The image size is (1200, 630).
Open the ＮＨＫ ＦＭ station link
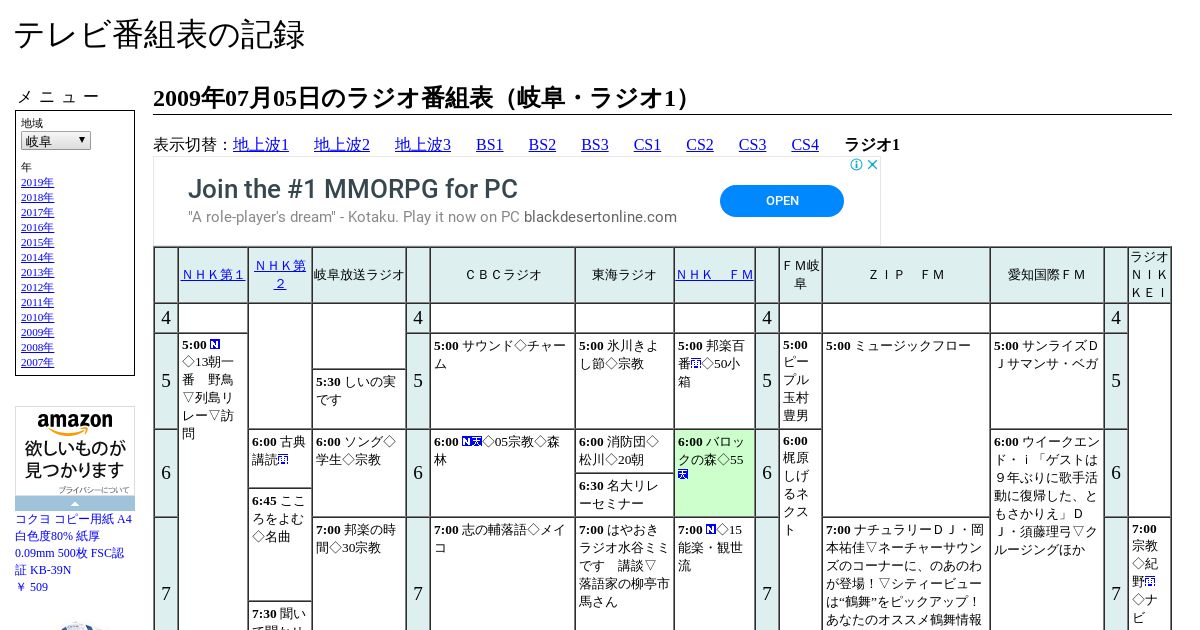(715, 275)
